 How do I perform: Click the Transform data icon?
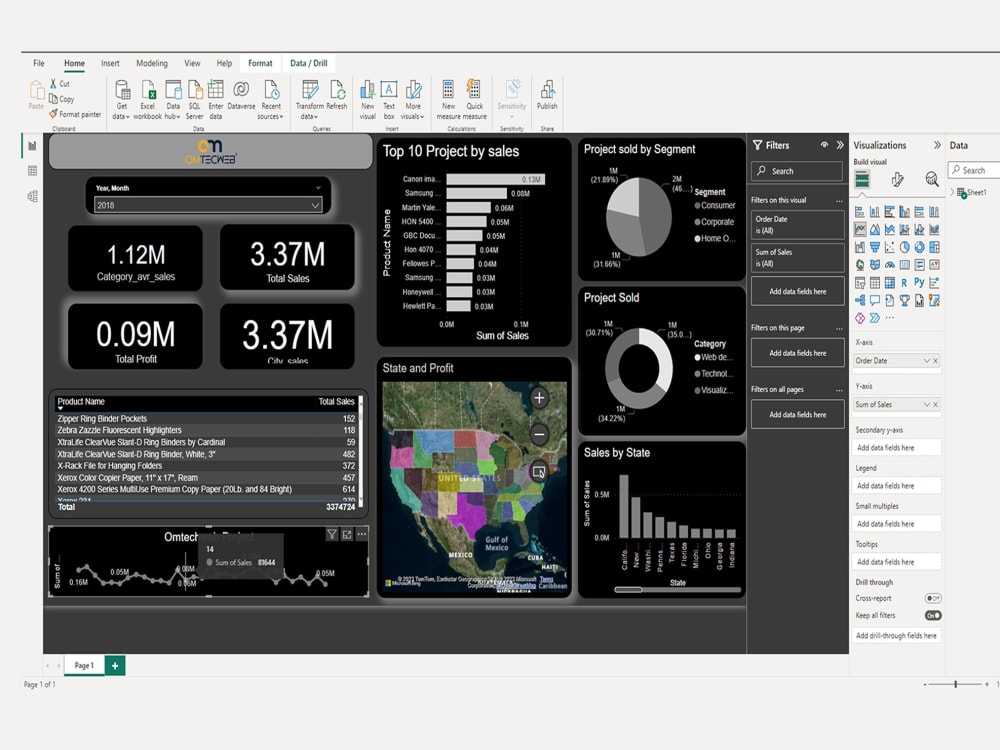pyautogui.click(x=310, y=90)
